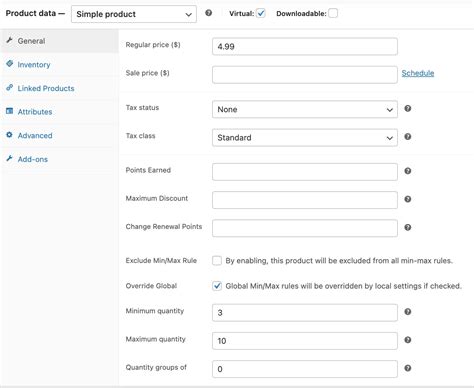Click the Quantity groups of field

(305, 369)
